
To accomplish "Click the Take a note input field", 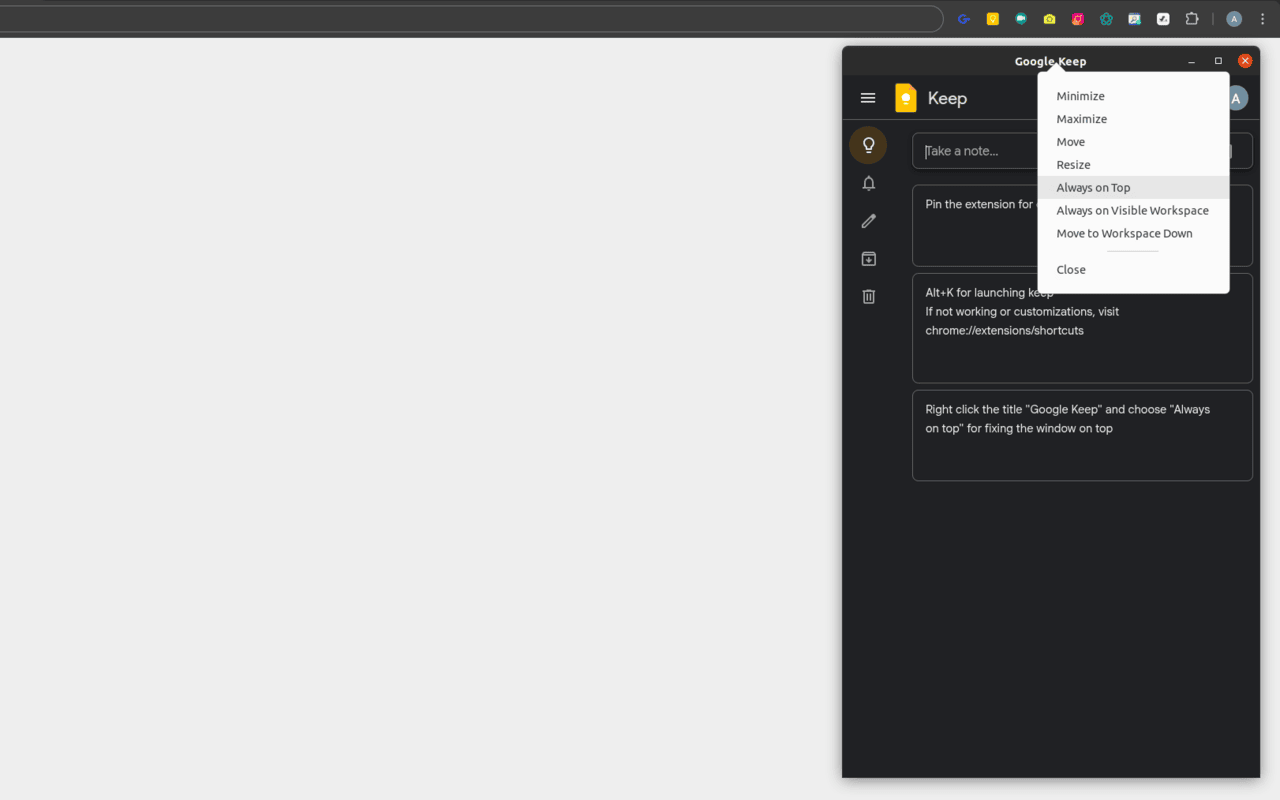I will 975,151.
